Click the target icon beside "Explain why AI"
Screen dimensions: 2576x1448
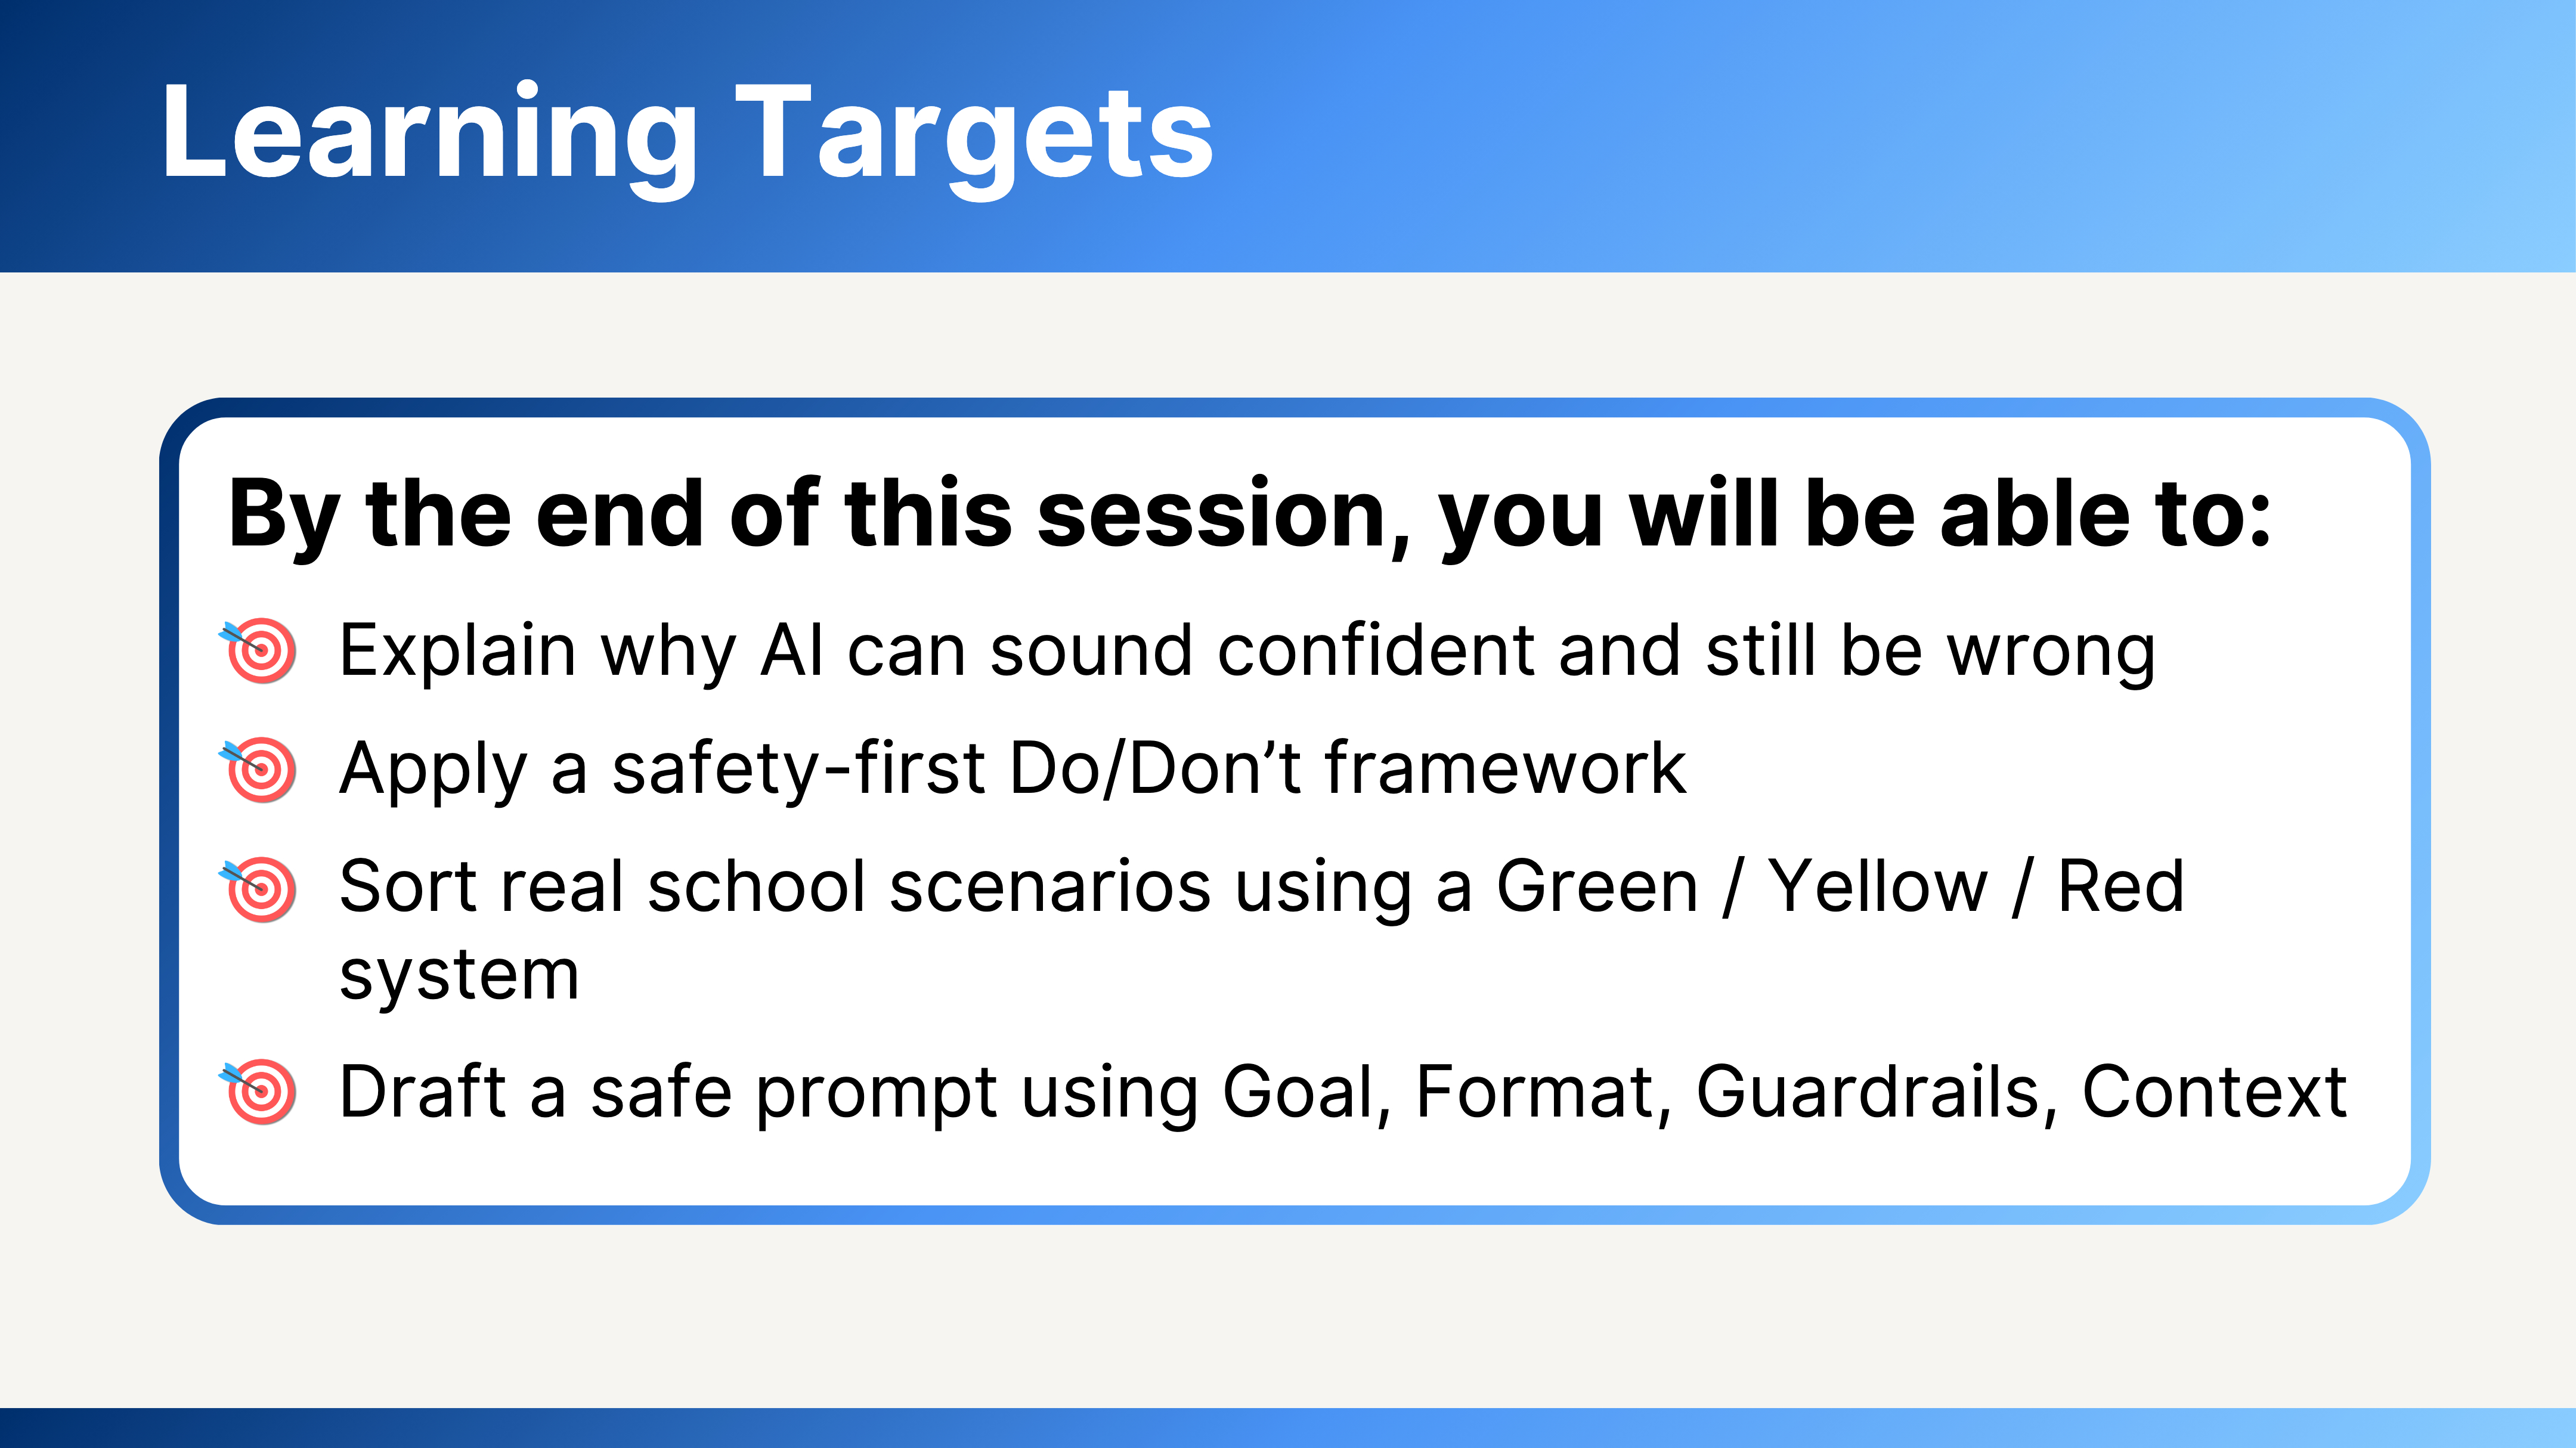(260, 651)
